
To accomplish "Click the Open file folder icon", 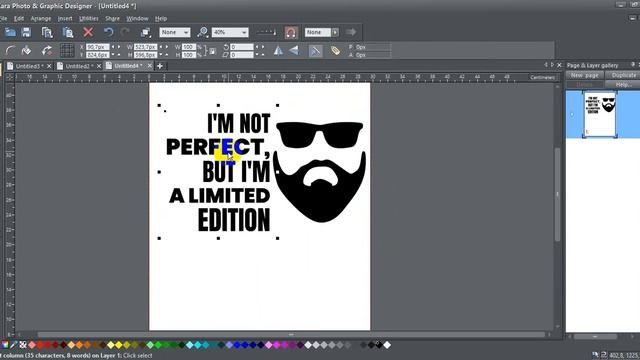I will click(10, 32).
